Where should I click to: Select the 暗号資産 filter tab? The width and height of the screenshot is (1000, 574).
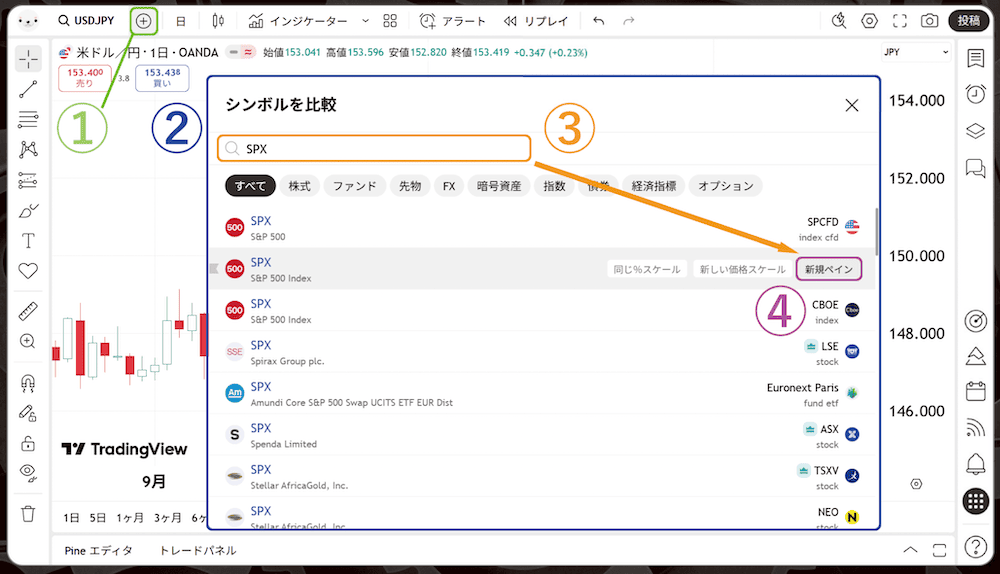pos(499,186)
